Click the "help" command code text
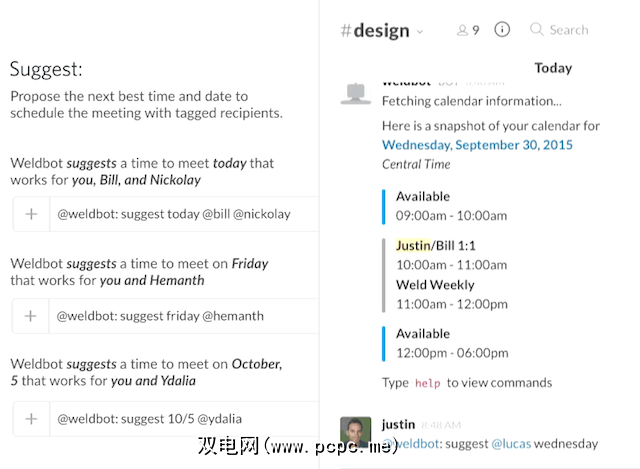640x469 pixels. click(x=427, y=383)
